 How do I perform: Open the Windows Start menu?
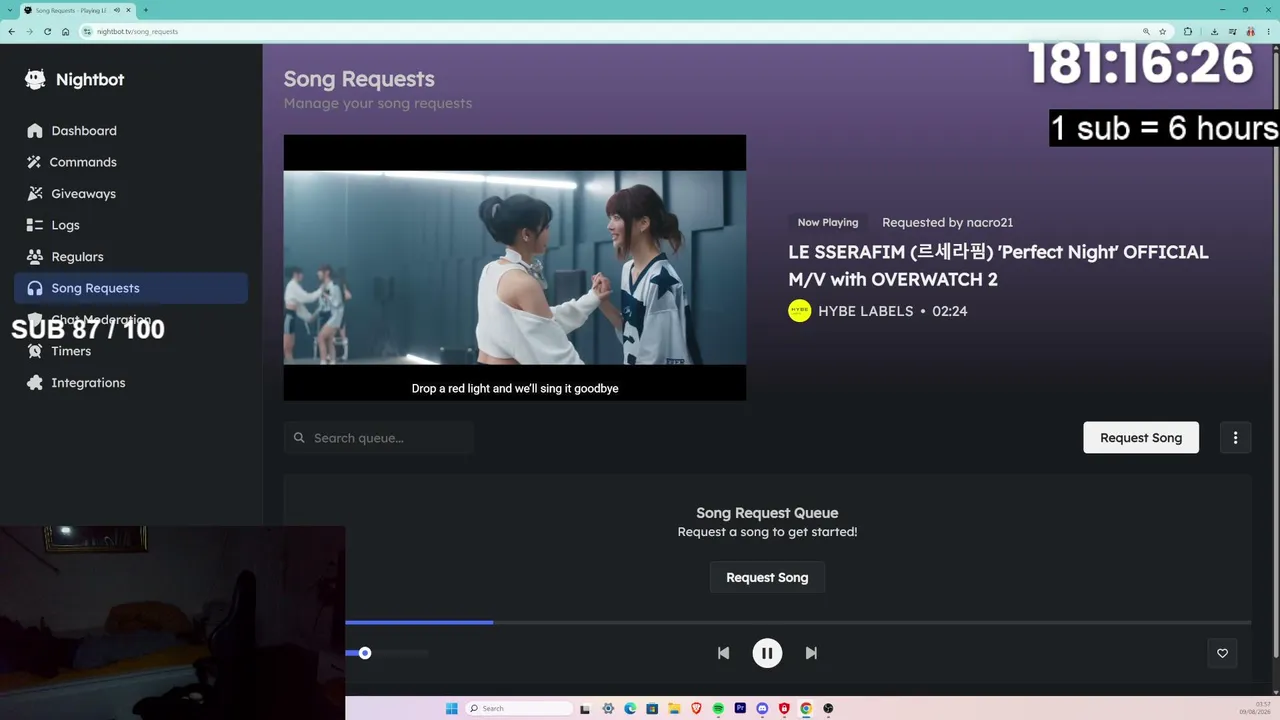click(x=451, y=709)
